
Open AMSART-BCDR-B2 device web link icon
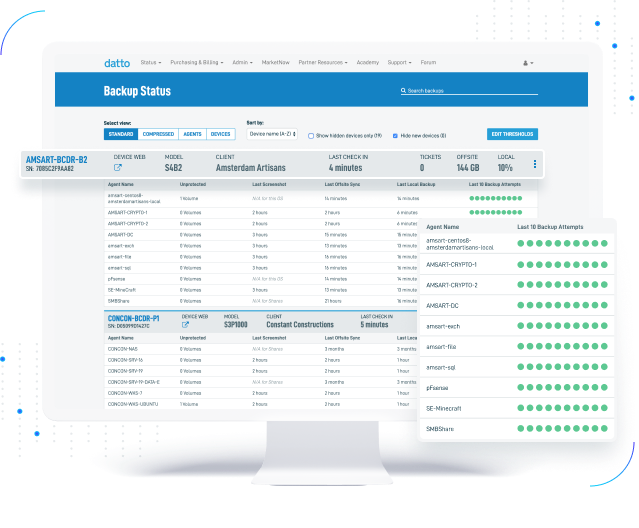point(118,167)
